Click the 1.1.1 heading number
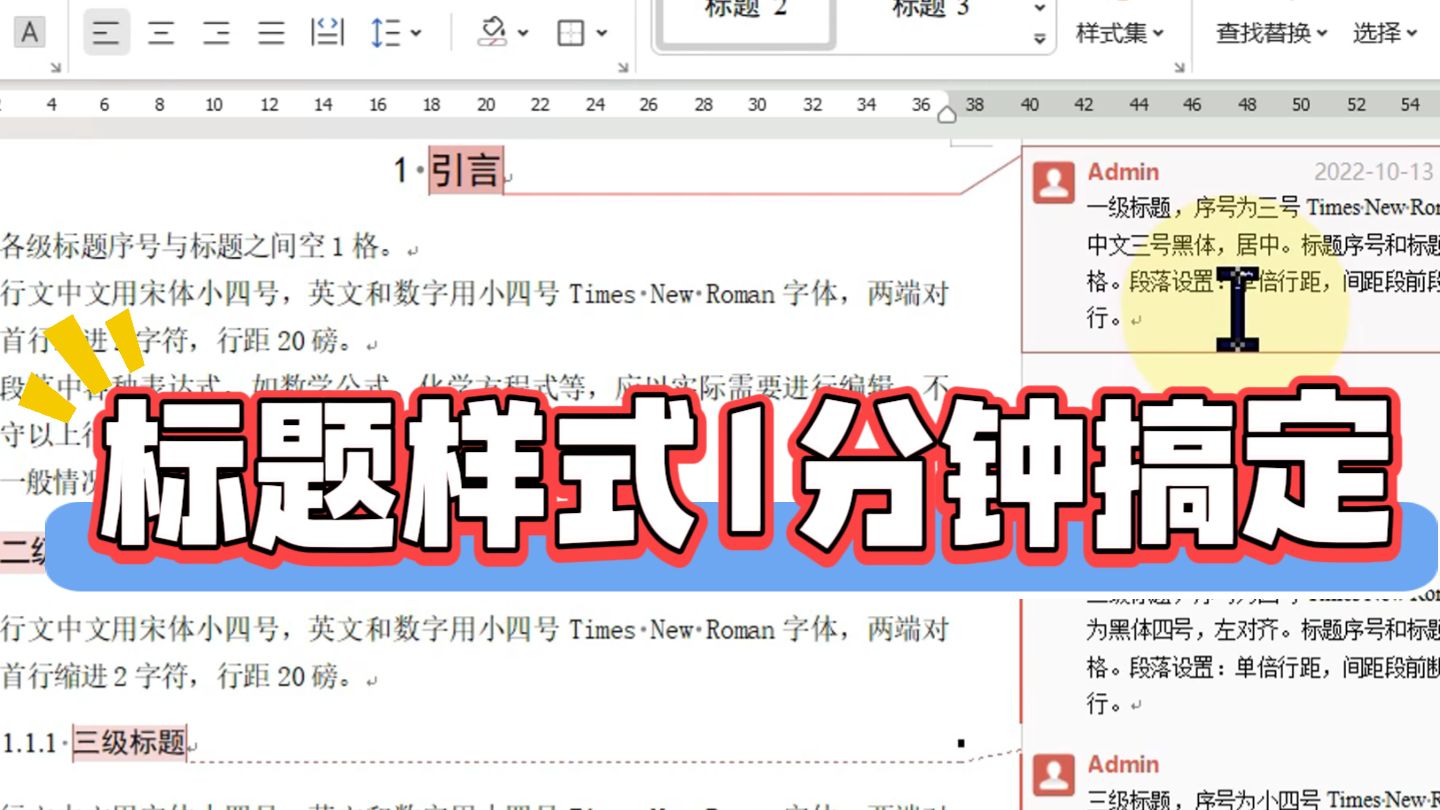The height and width of the screenshot is (810, 1440). coord(29,743)
